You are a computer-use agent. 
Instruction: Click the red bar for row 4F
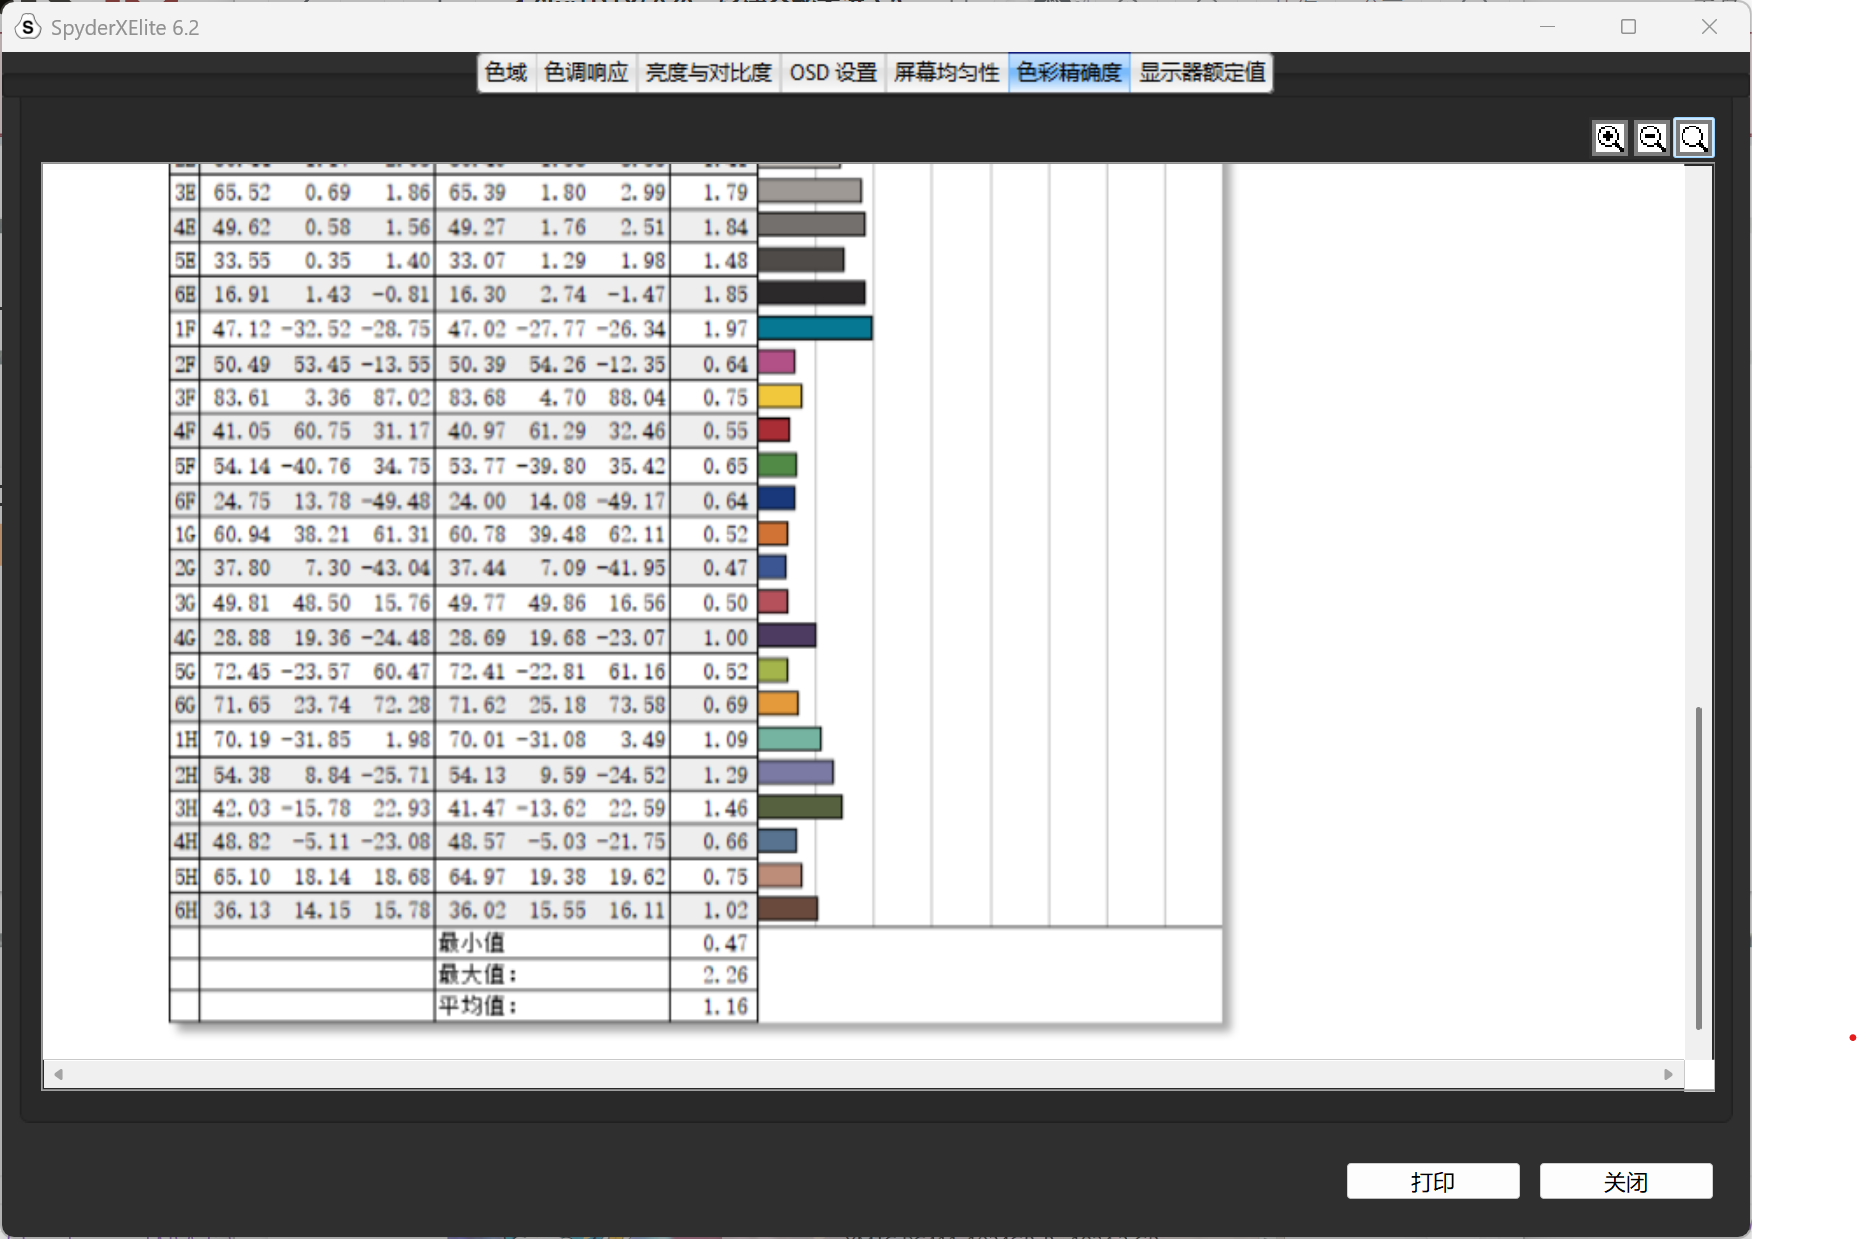(774, 430)
